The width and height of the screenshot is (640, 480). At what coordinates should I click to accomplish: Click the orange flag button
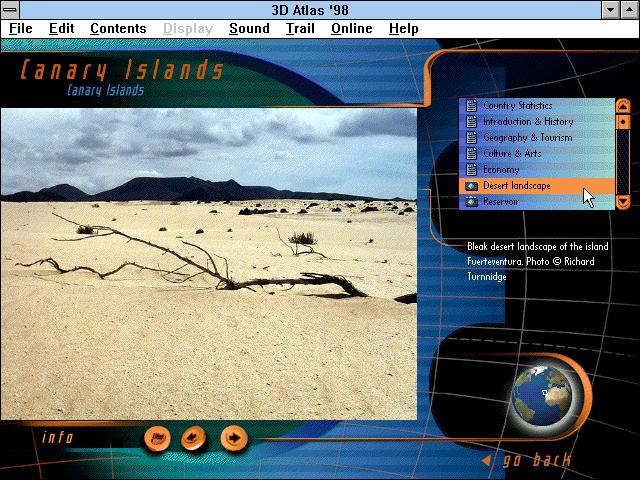coord(157,438)
